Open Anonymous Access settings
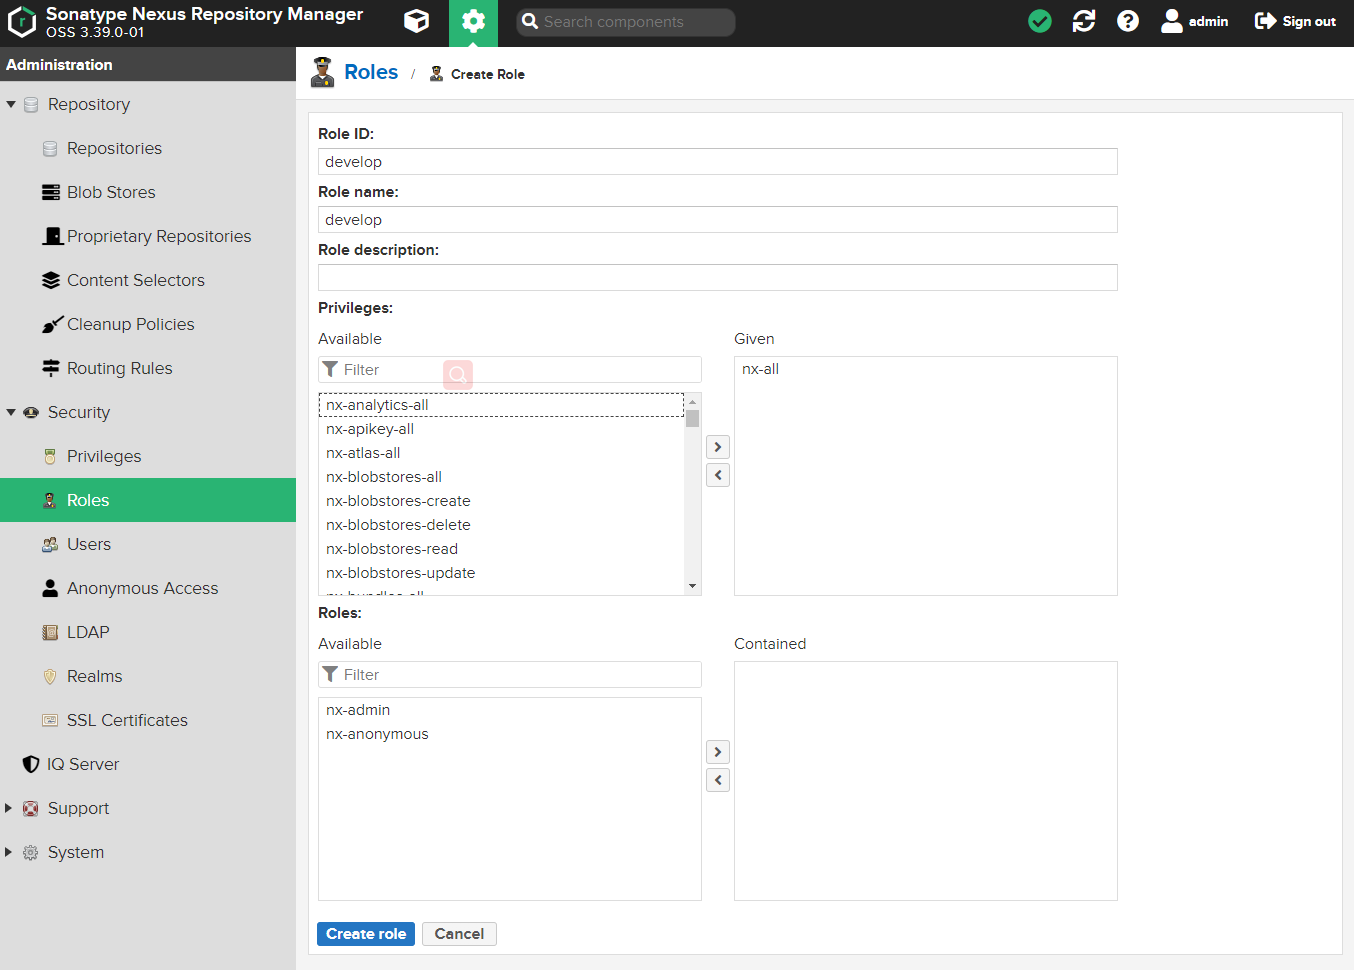Image resolution: width=1354 pixels, height=970 pixels. coord(148,588)
